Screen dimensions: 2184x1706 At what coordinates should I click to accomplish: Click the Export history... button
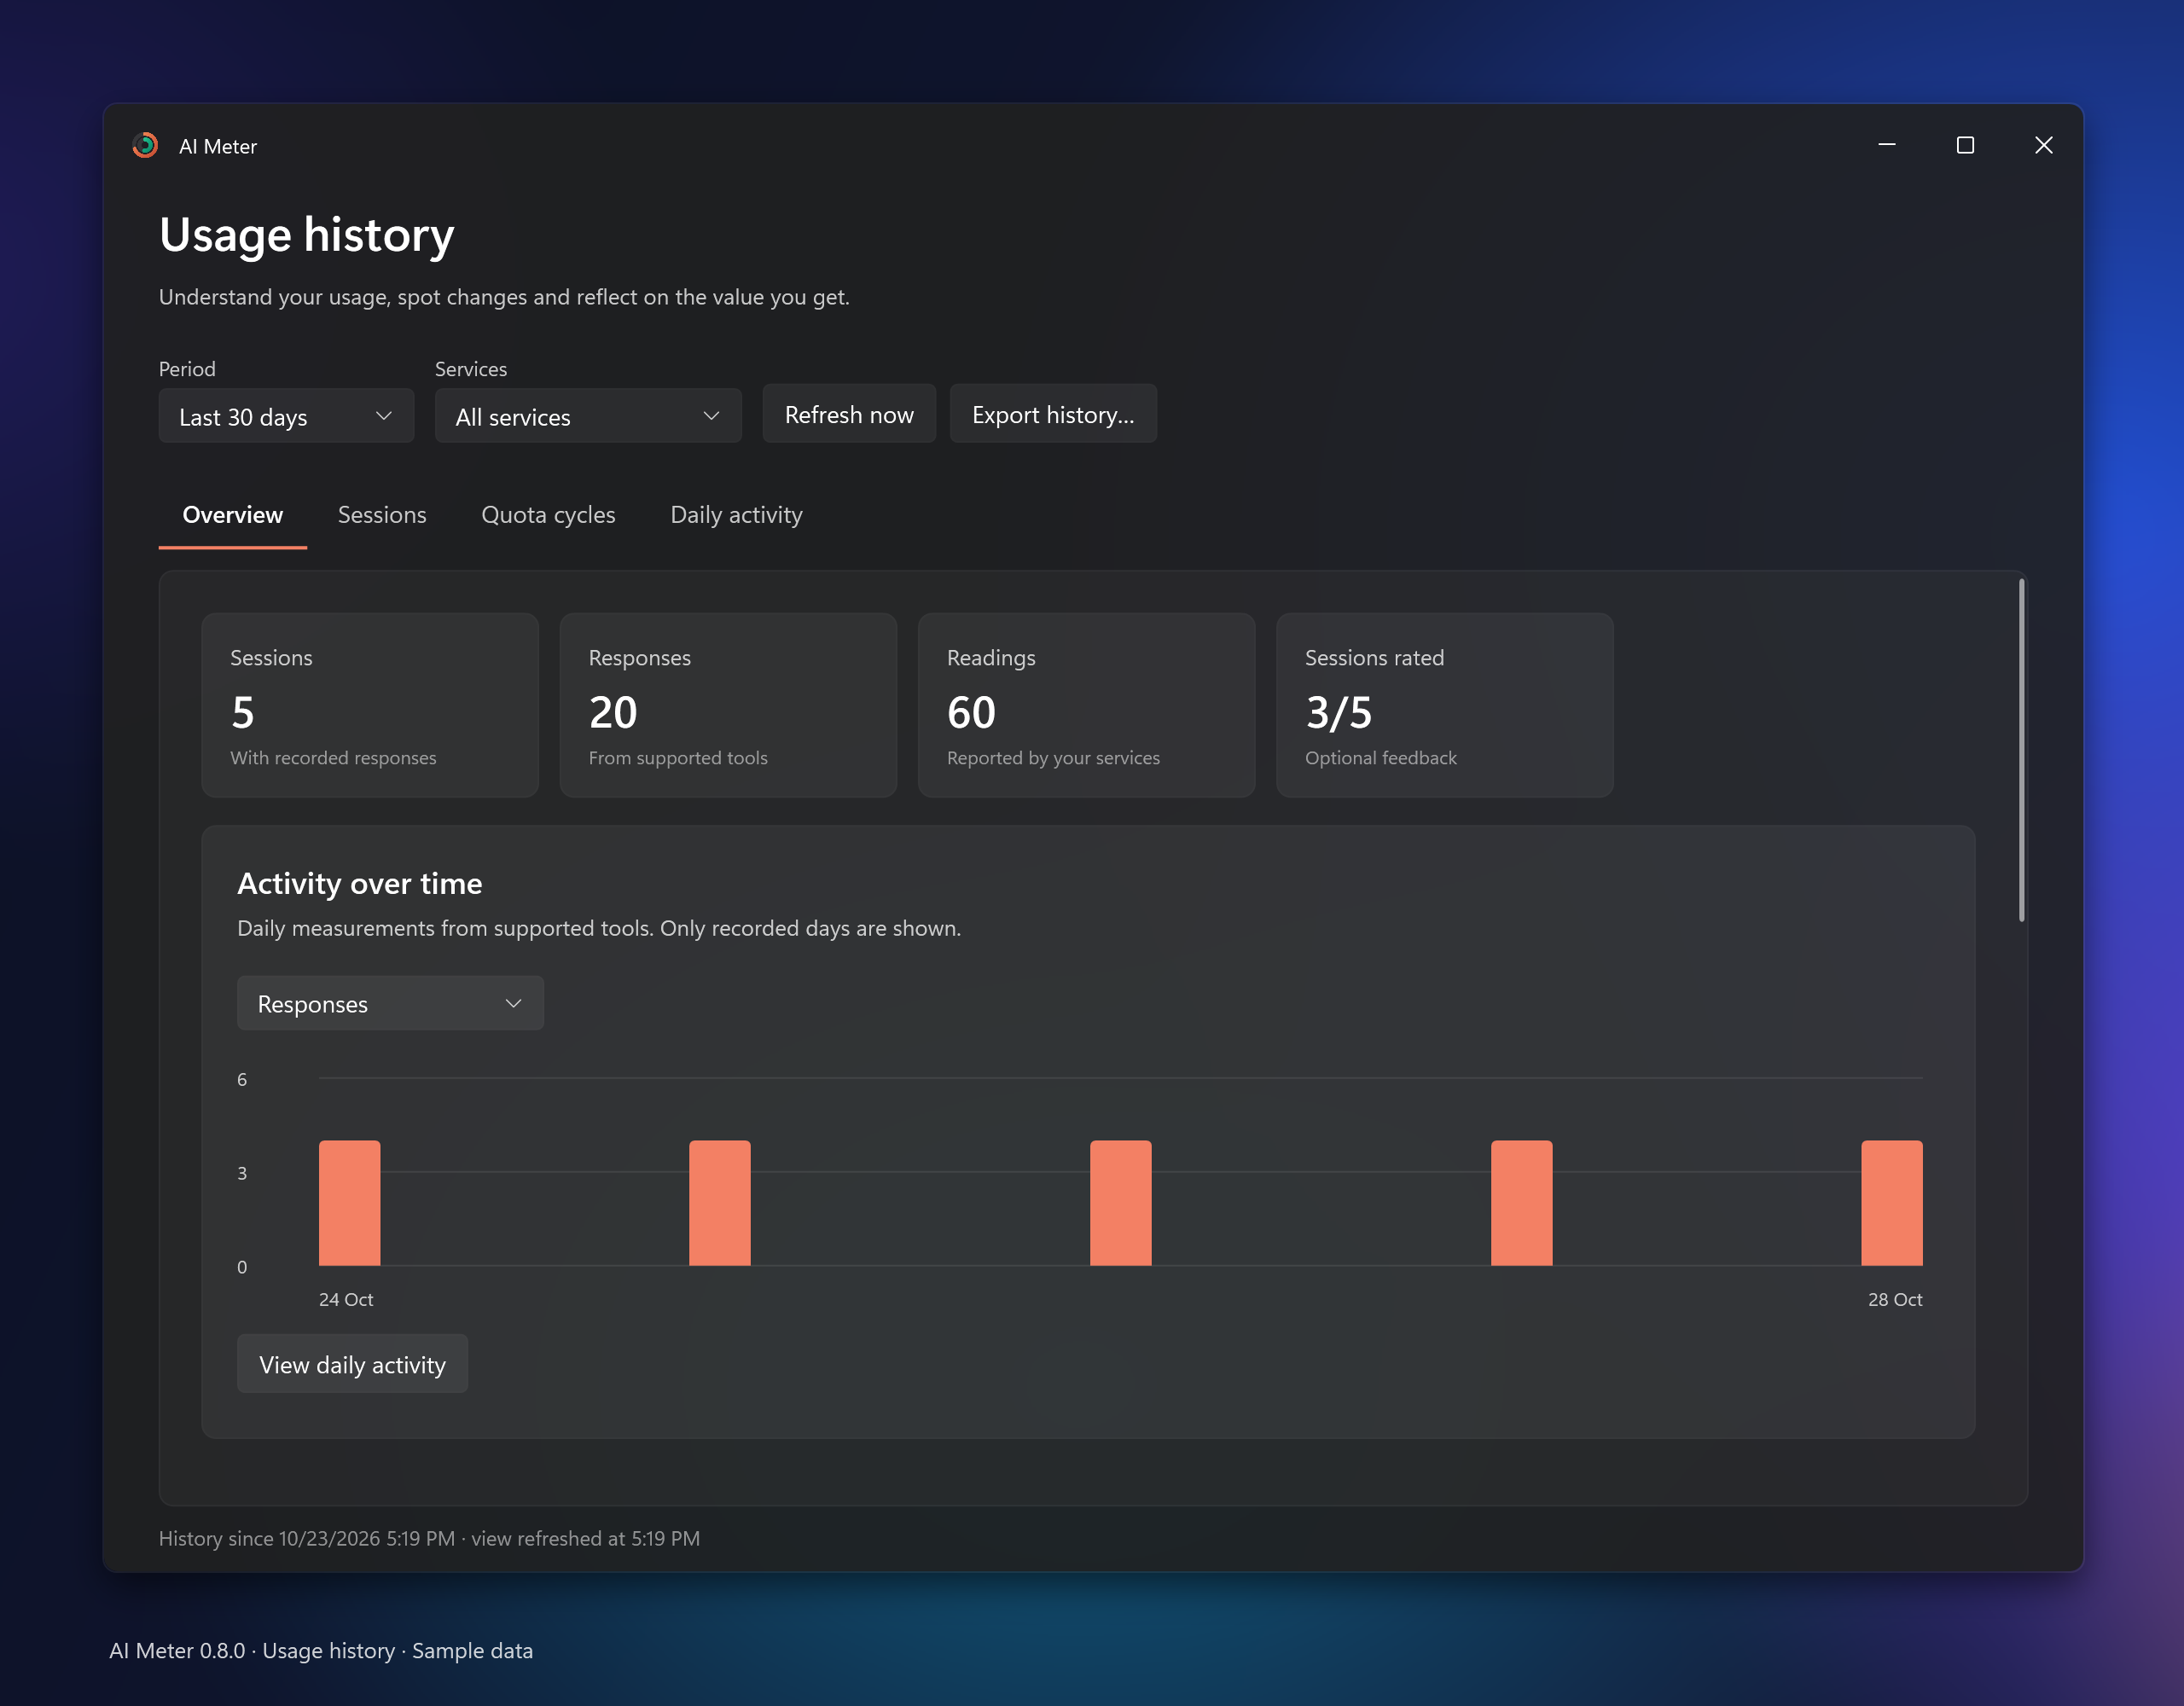click(1053, 414)
